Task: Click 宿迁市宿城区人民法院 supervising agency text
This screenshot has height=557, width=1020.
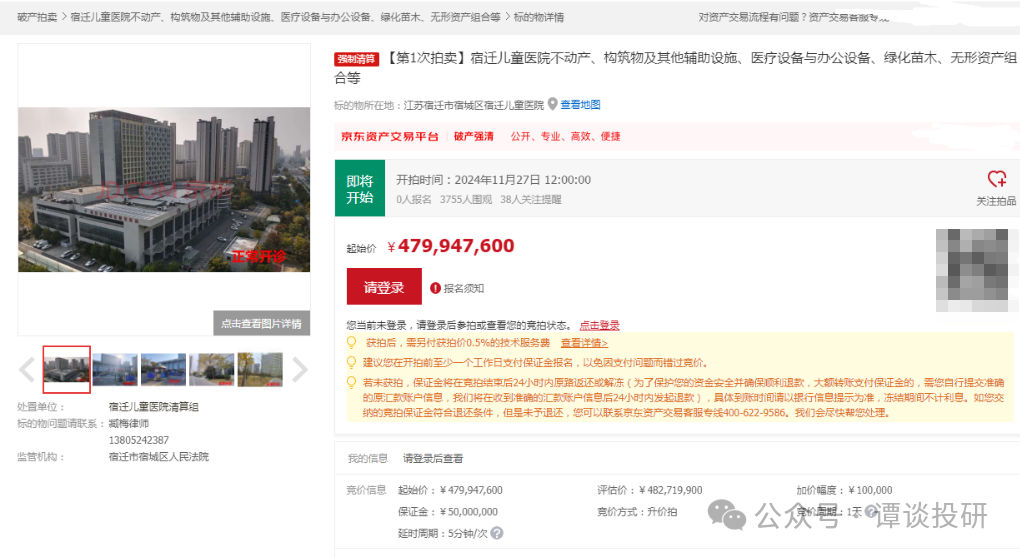Action: pyautogui.click(x=159, y=457)
